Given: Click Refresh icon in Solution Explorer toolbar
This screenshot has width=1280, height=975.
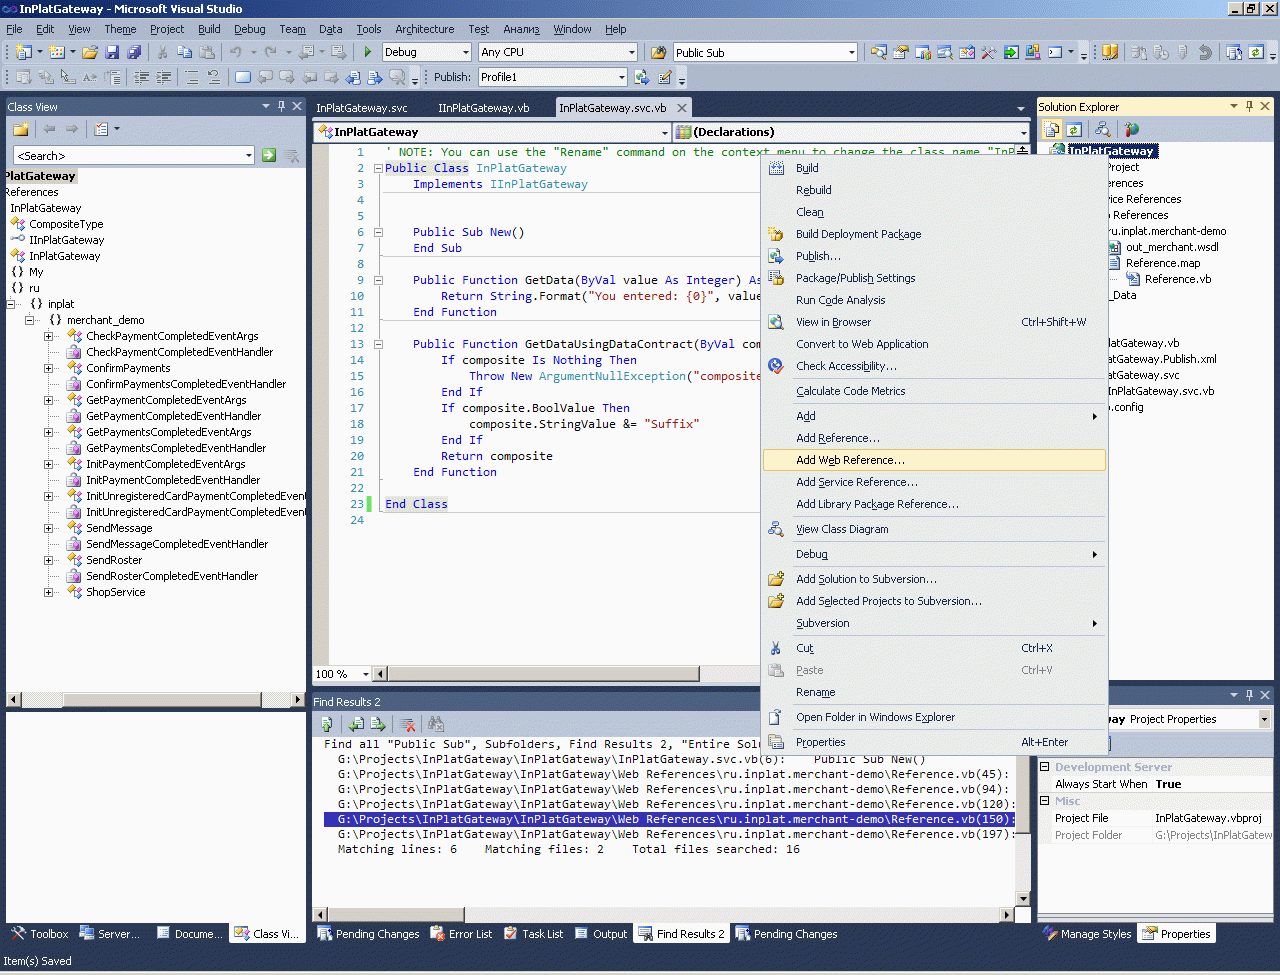Looking at the screenshot, I should (x=1074, y=129).
